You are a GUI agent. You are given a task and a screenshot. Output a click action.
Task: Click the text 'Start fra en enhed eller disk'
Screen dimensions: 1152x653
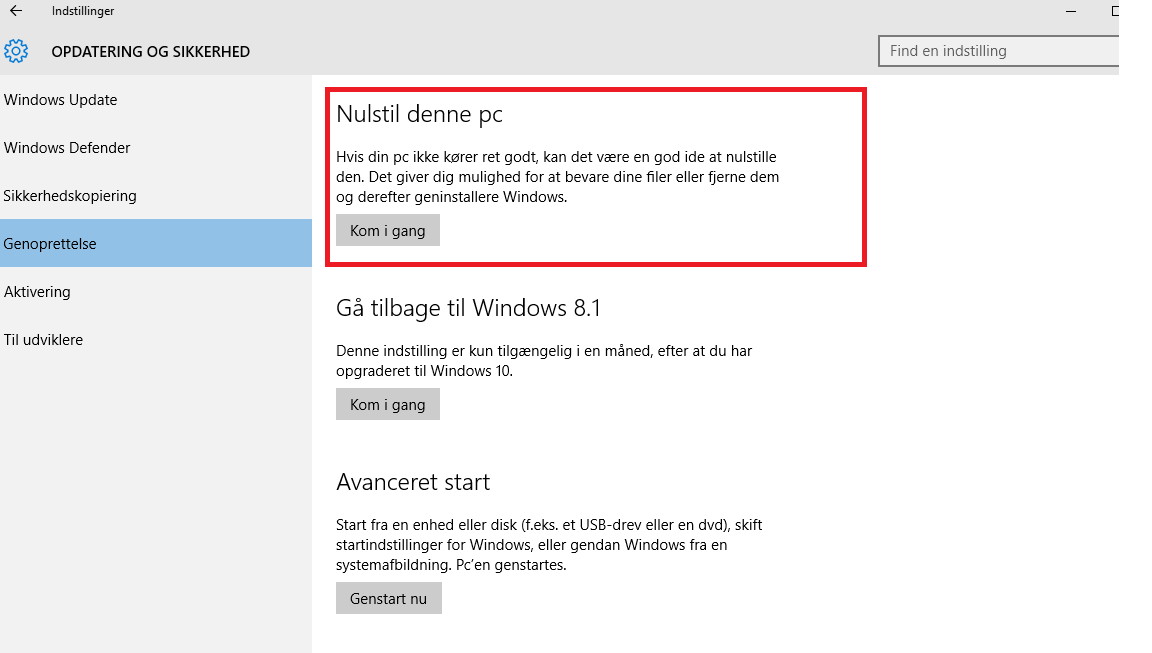(549, 545)
